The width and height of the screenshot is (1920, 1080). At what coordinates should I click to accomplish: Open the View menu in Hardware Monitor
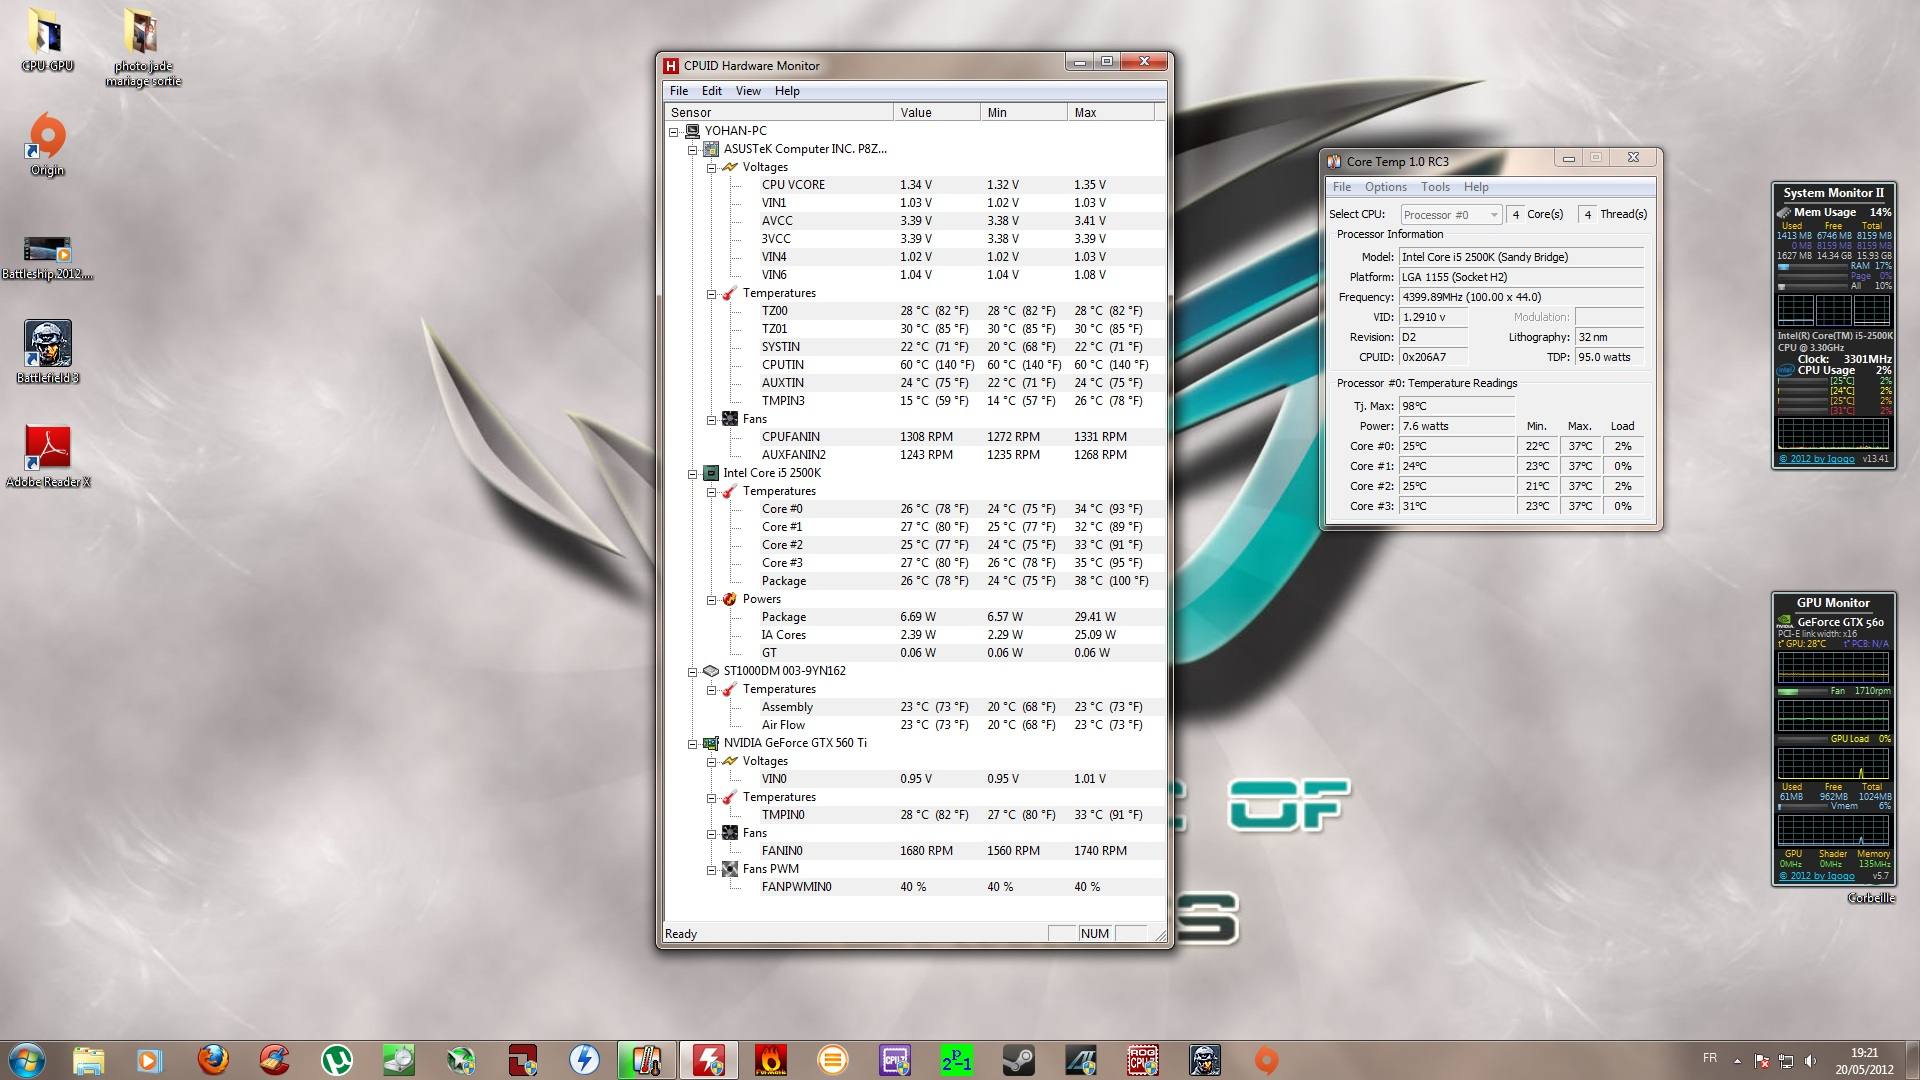748,91
